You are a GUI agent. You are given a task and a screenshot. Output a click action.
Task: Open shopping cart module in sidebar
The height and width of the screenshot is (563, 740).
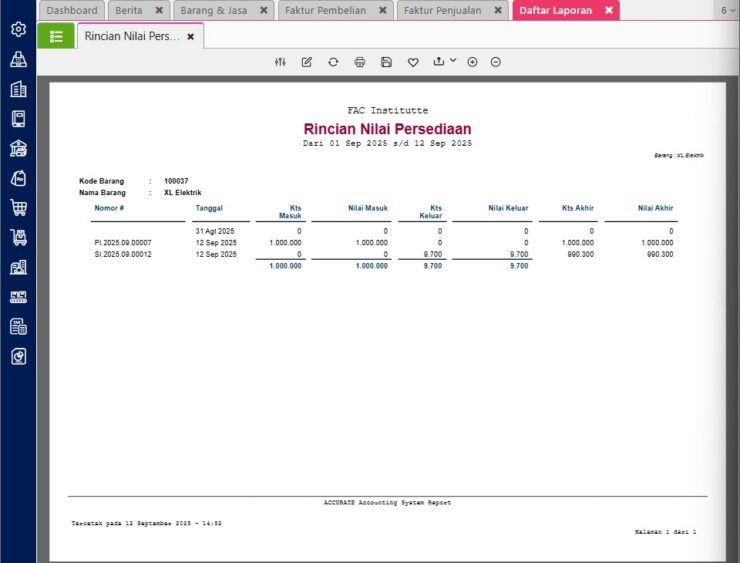point(18,208)
